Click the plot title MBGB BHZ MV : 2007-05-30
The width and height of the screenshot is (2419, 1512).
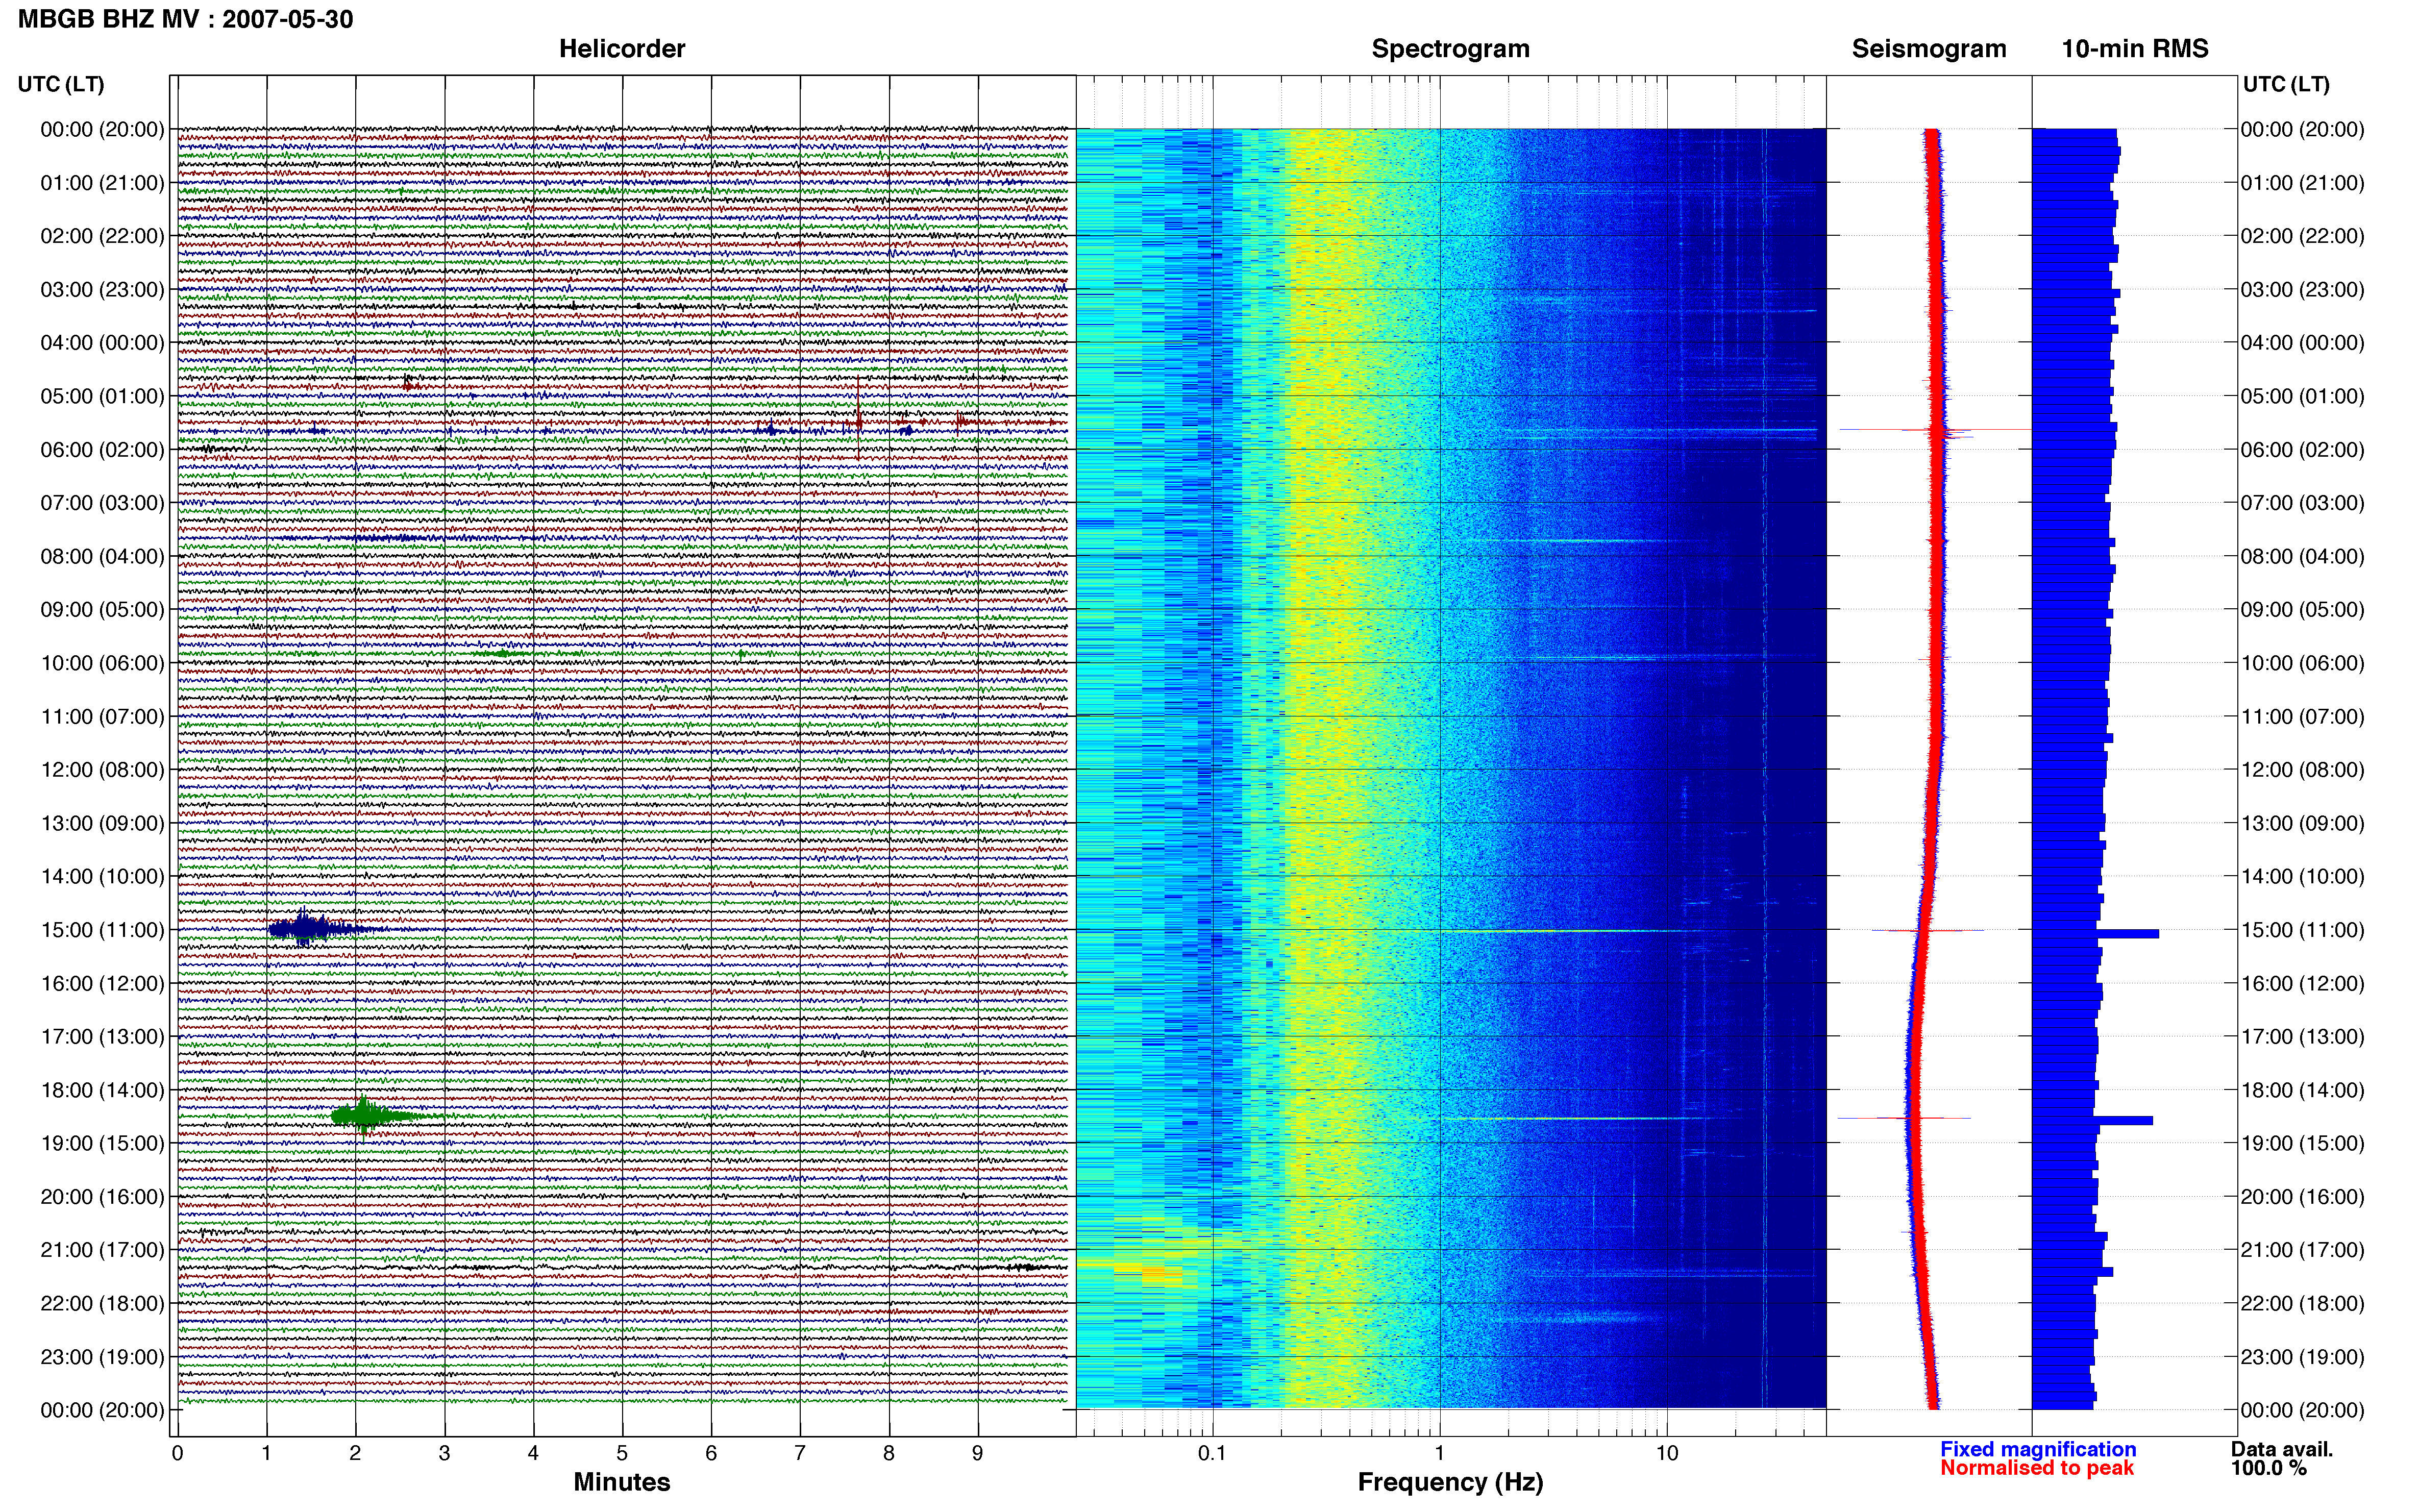point(185,19)
